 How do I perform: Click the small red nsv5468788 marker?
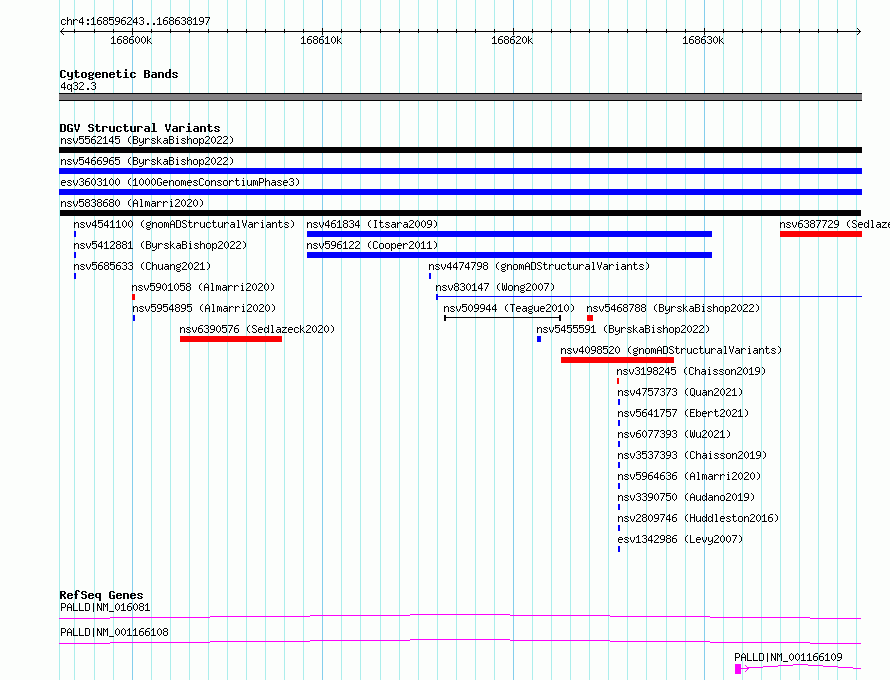[590, 318]
